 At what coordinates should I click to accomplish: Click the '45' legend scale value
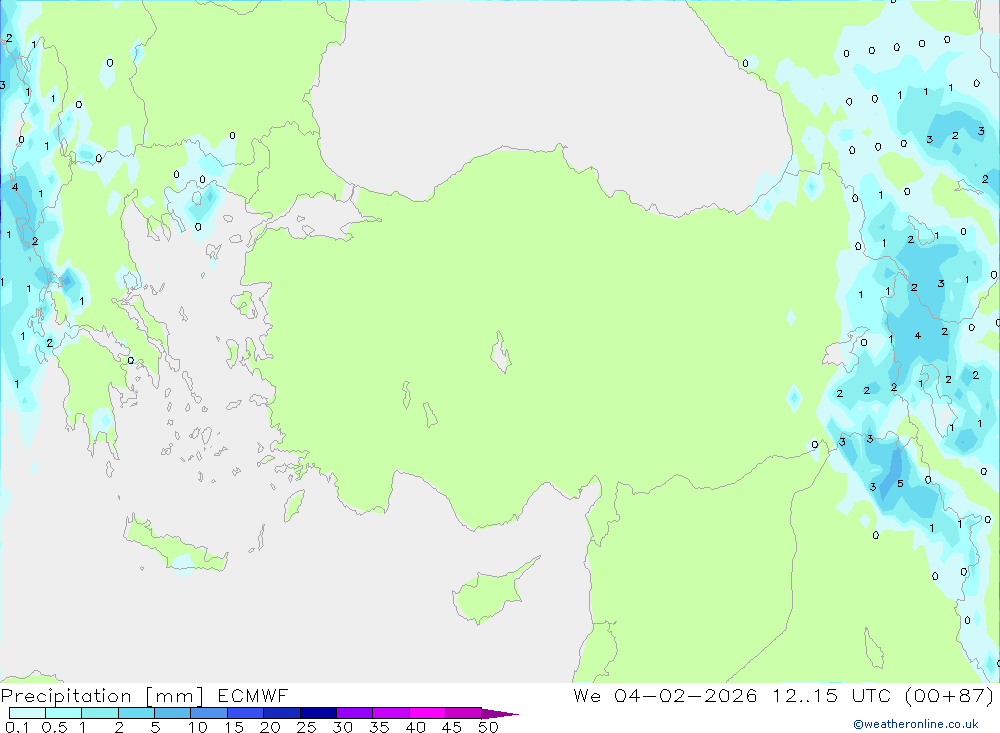(452, 727)
